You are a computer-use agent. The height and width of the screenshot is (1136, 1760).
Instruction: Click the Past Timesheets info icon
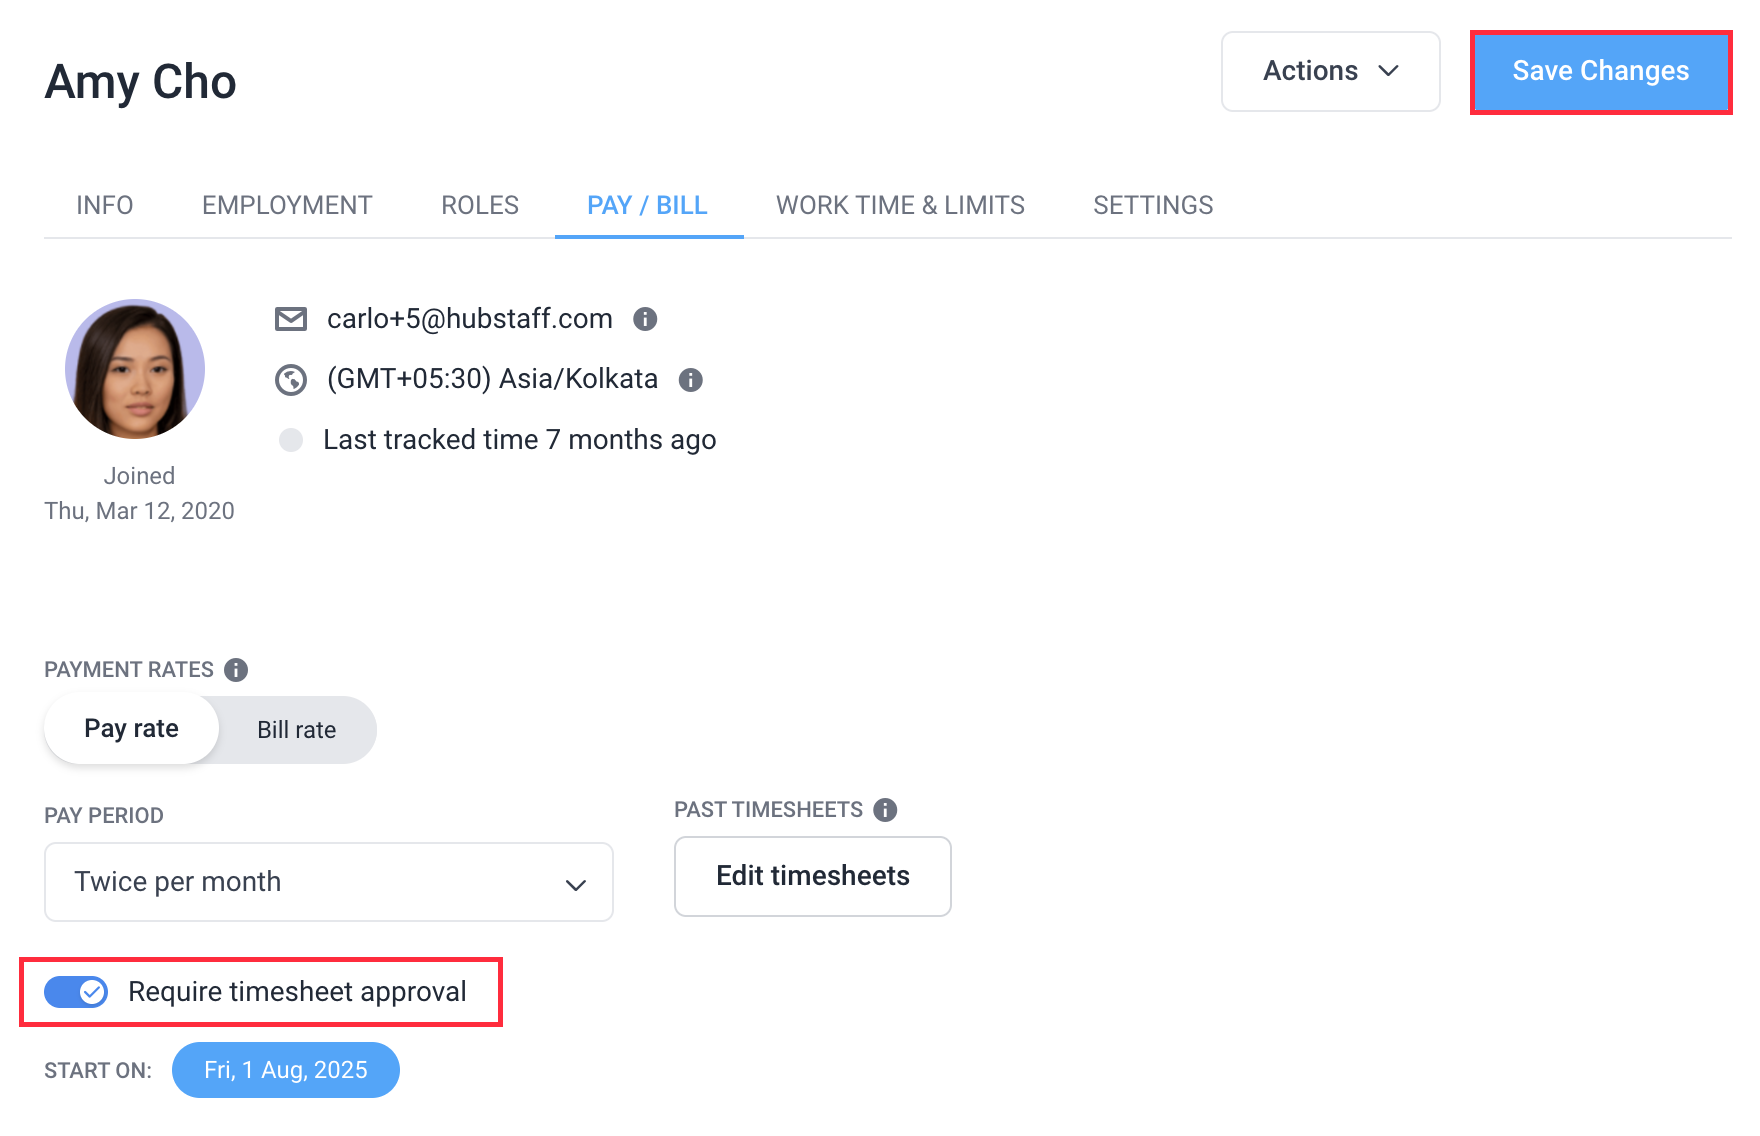[885, 810]
